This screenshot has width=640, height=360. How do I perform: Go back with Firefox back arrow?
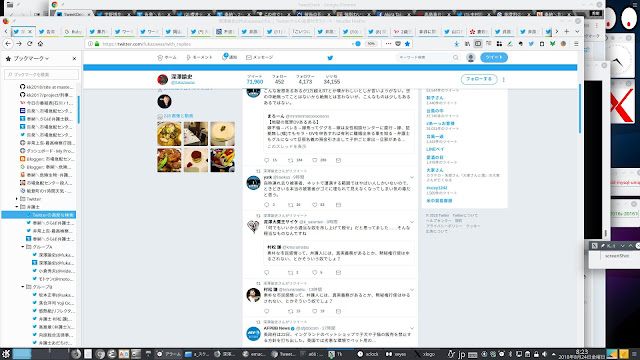click(x=8, y=44)
